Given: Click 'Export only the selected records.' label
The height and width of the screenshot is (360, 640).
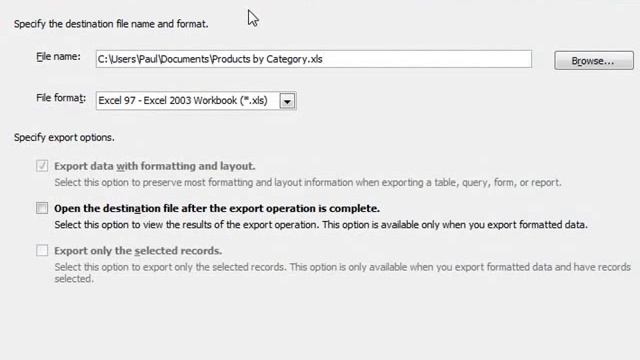Looking at the screenshot, I should pyautogui.click(x=138, y=251).
